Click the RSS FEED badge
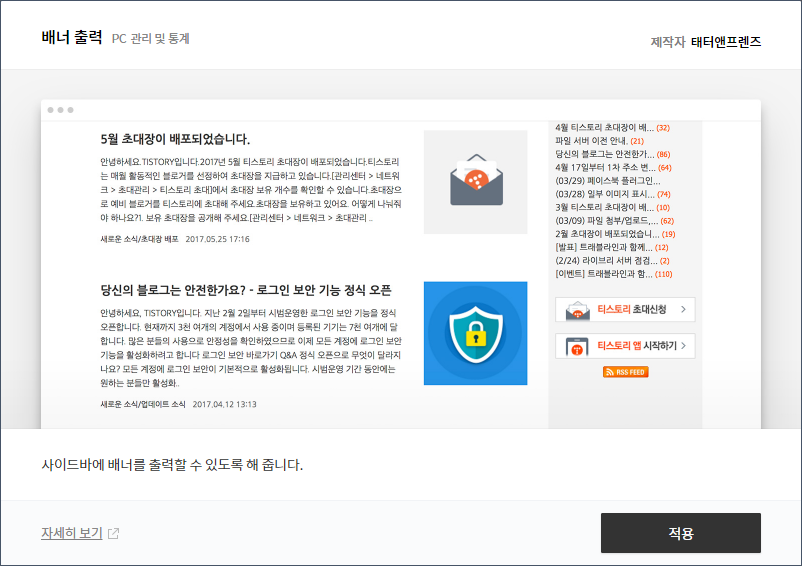Viewport: 802px width, 566px height. click(x=626, y=372)
